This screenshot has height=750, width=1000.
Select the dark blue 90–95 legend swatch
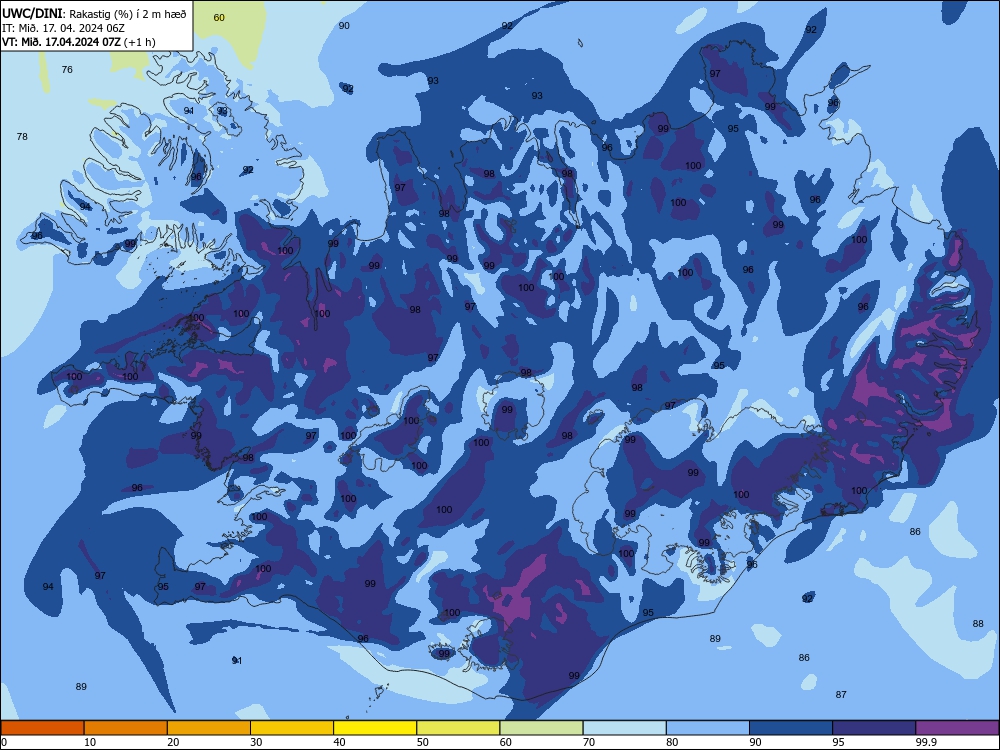(791, 728)
